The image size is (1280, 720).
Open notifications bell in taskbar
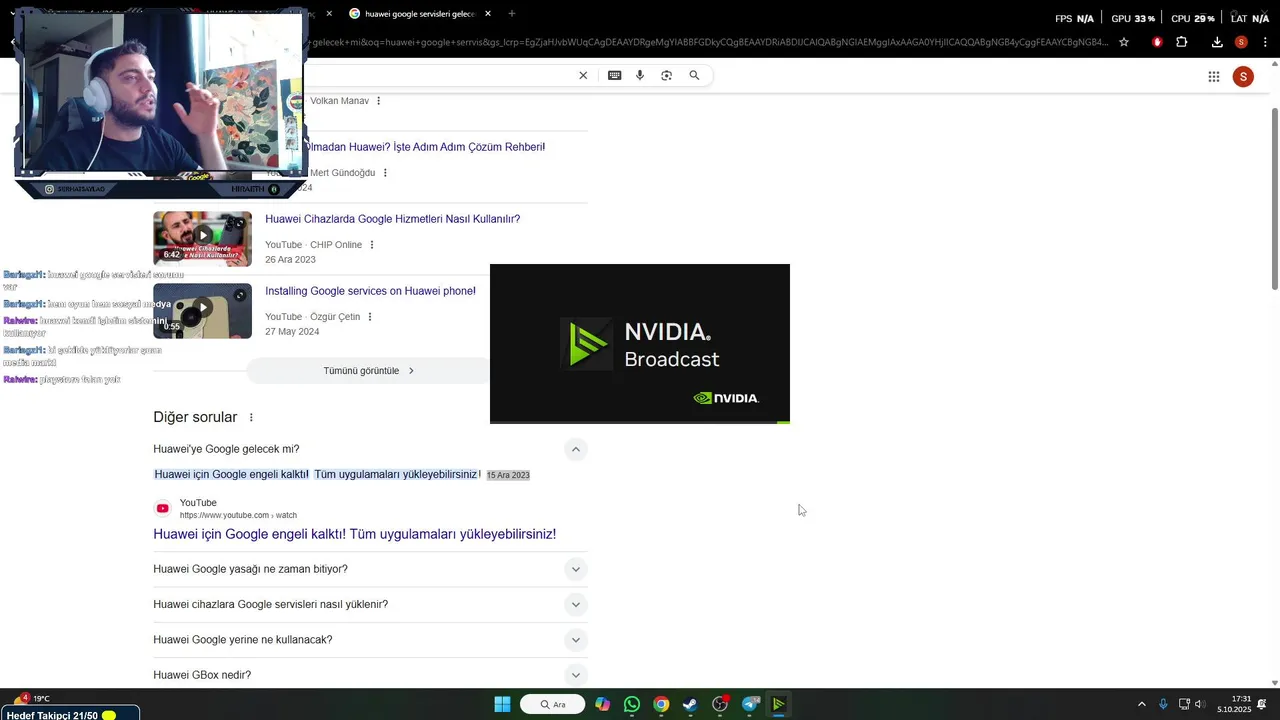click(x=1262, y=704)
